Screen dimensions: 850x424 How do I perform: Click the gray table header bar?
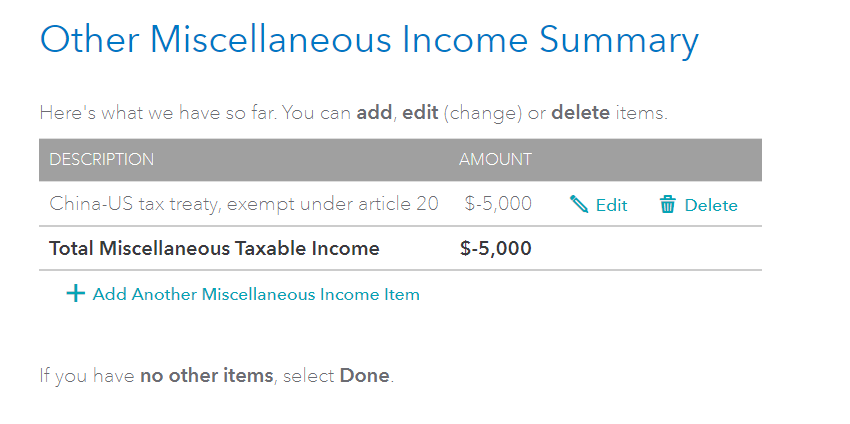tap(400, 159)
